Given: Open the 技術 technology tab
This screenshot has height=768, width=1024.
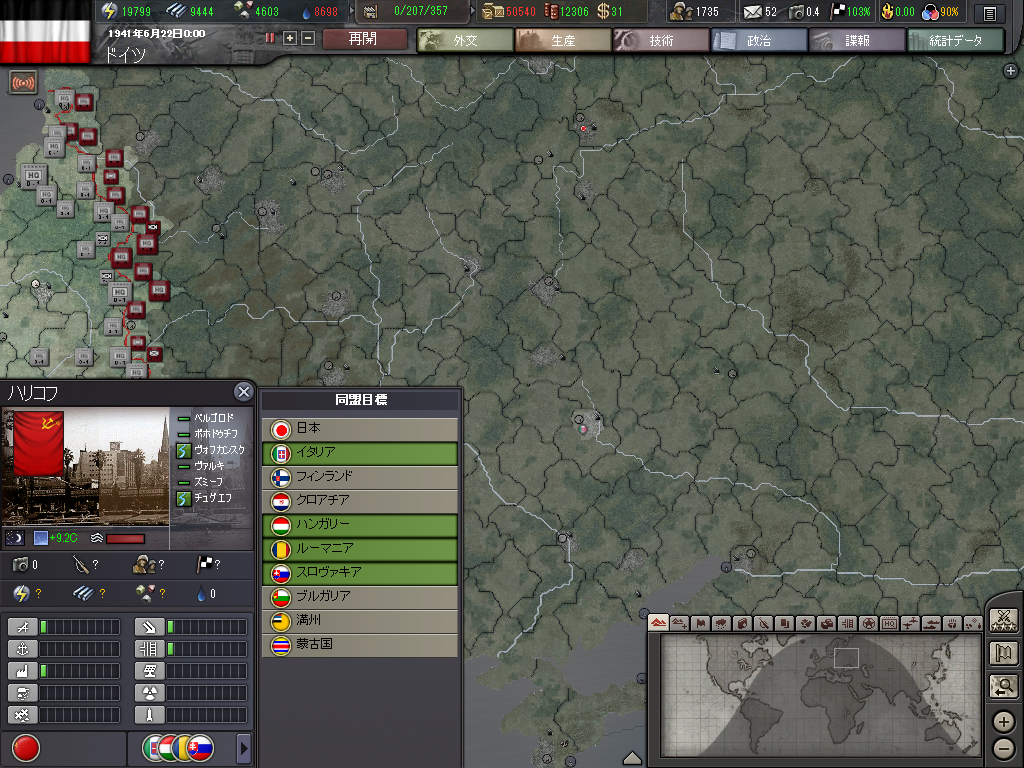Looking at the screenshot, I should tap(661, 40).
